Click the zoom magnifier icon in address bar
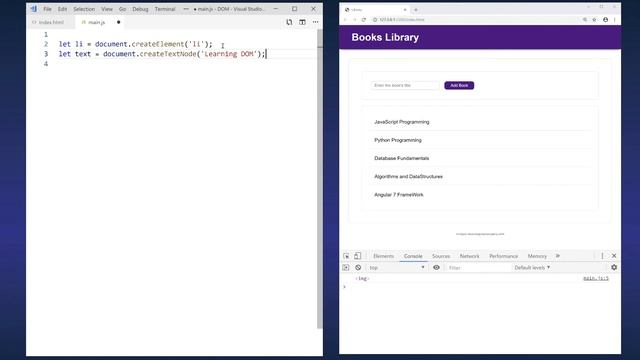This screenshot has width=640, height=360. pos(585,20)
